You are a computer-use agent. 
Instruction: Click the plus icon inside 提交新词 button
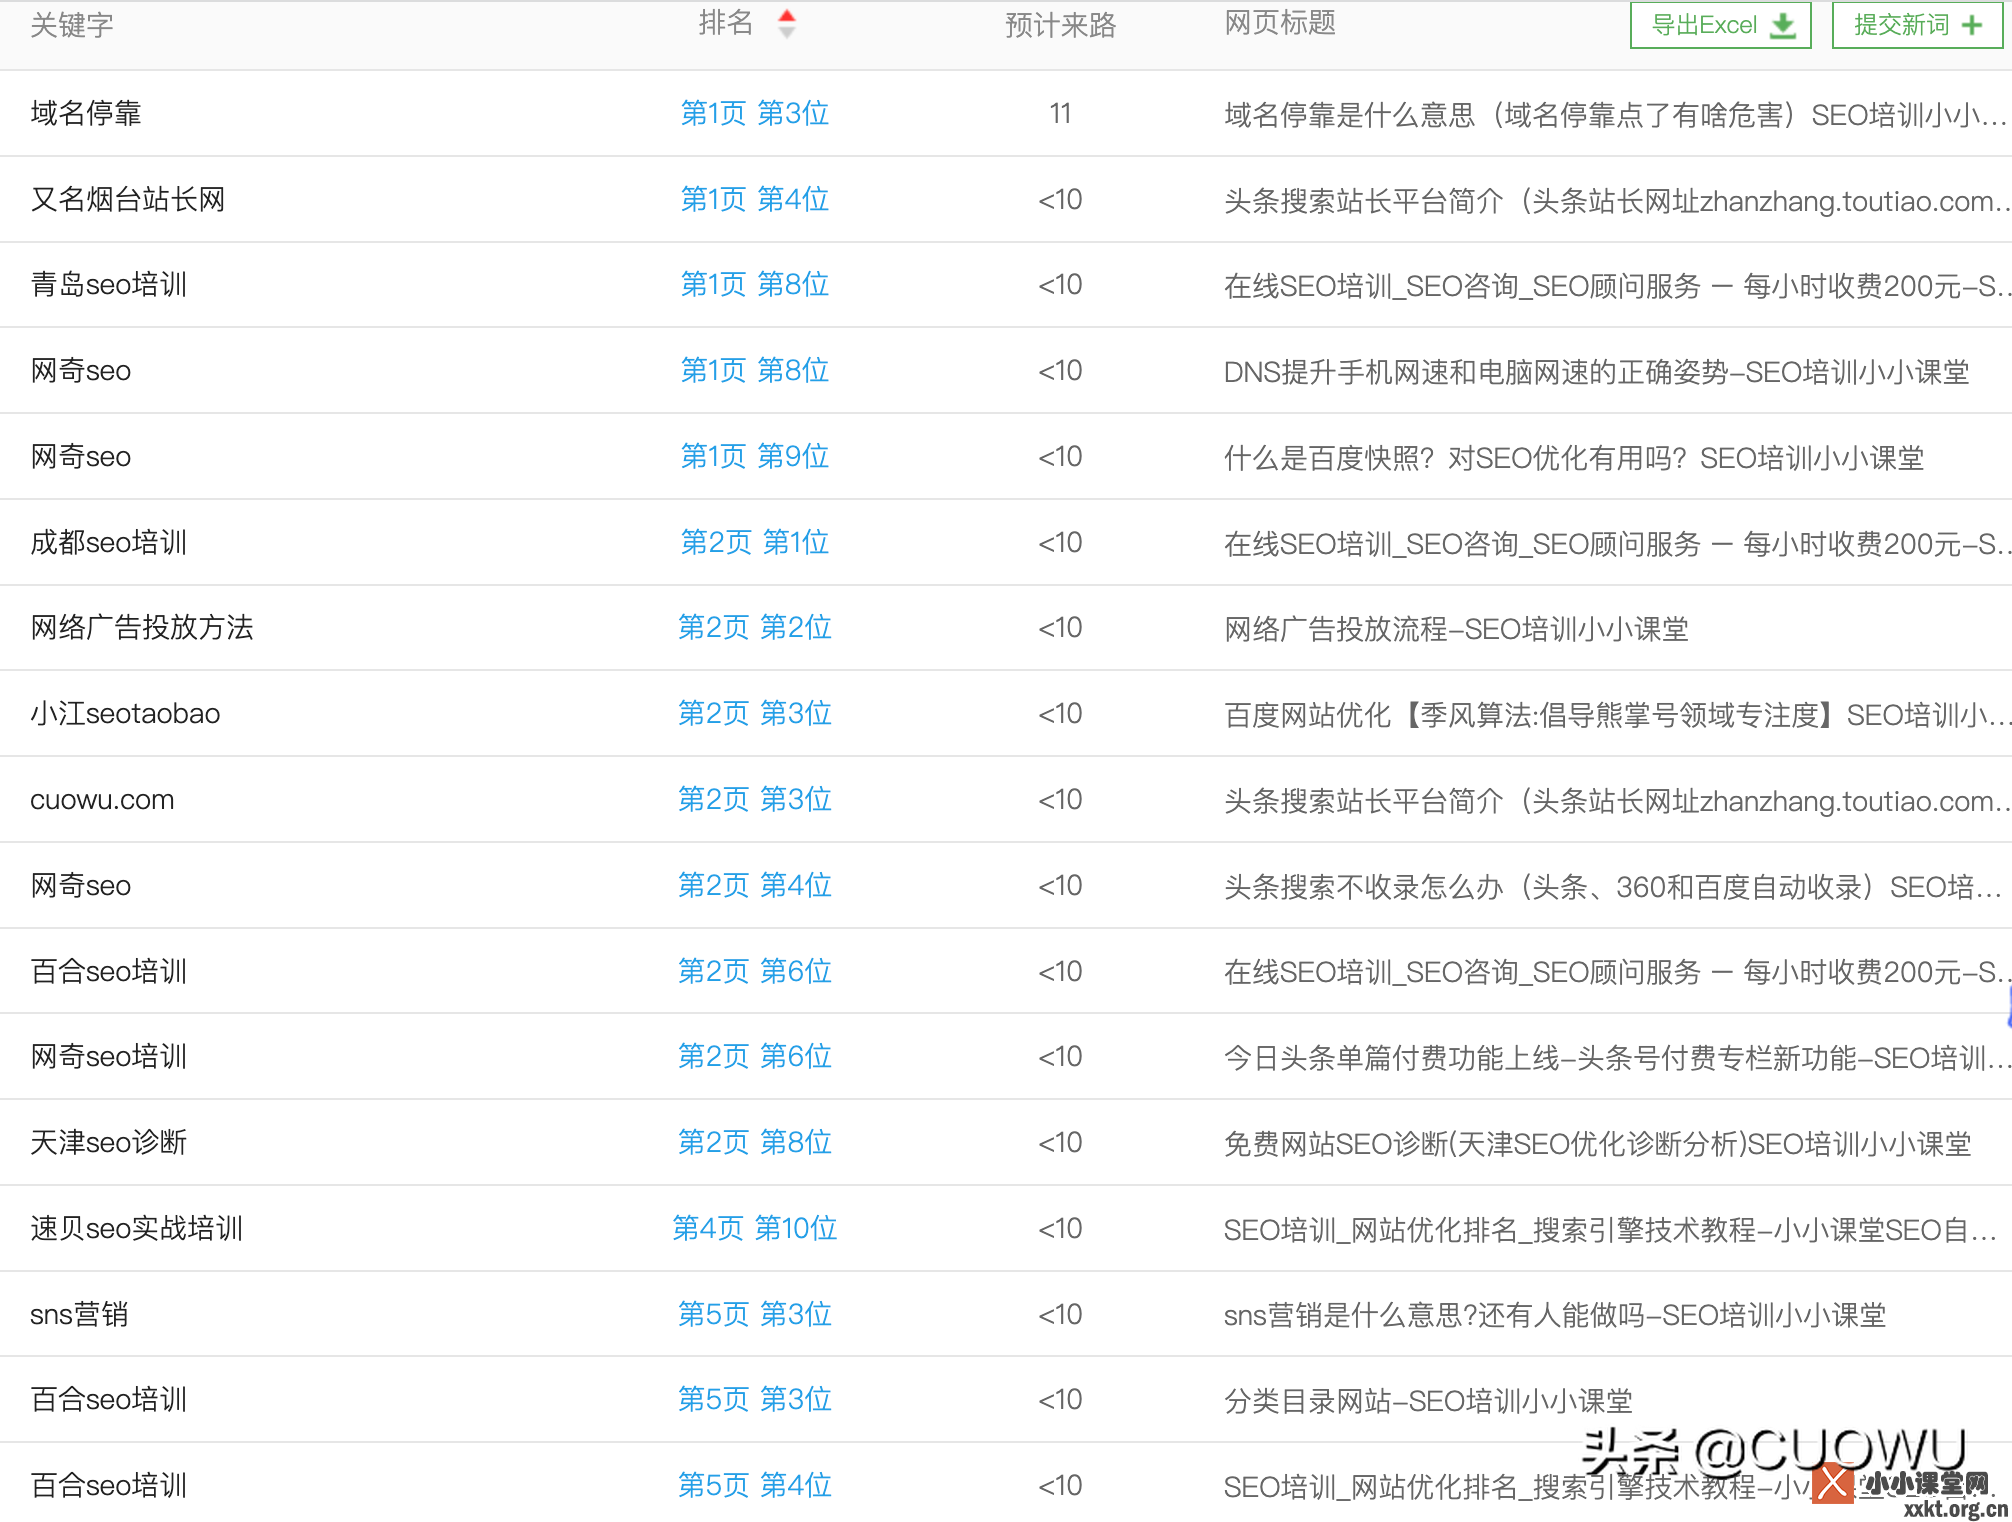pos(1973,25)
